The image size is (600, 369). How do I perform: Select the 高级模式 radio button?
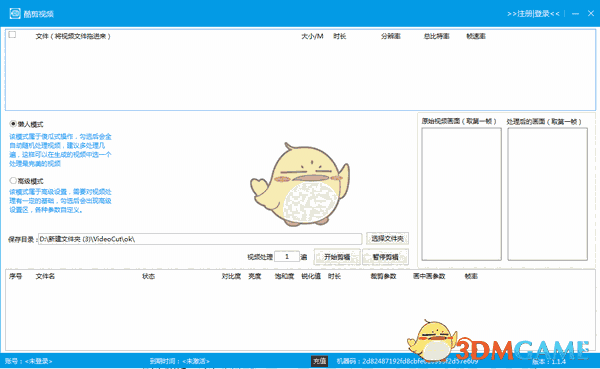pos(13,181)
